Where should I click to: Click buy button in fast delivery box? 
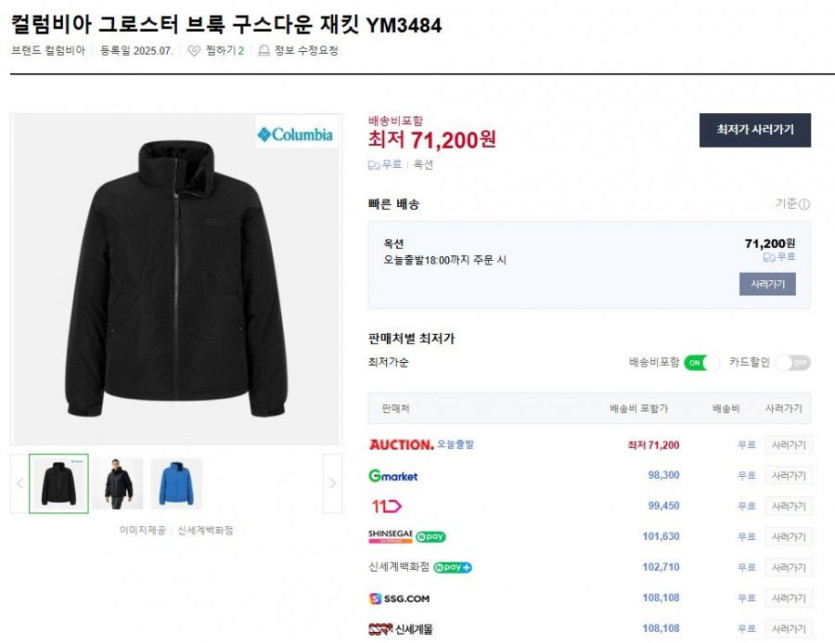767,284
